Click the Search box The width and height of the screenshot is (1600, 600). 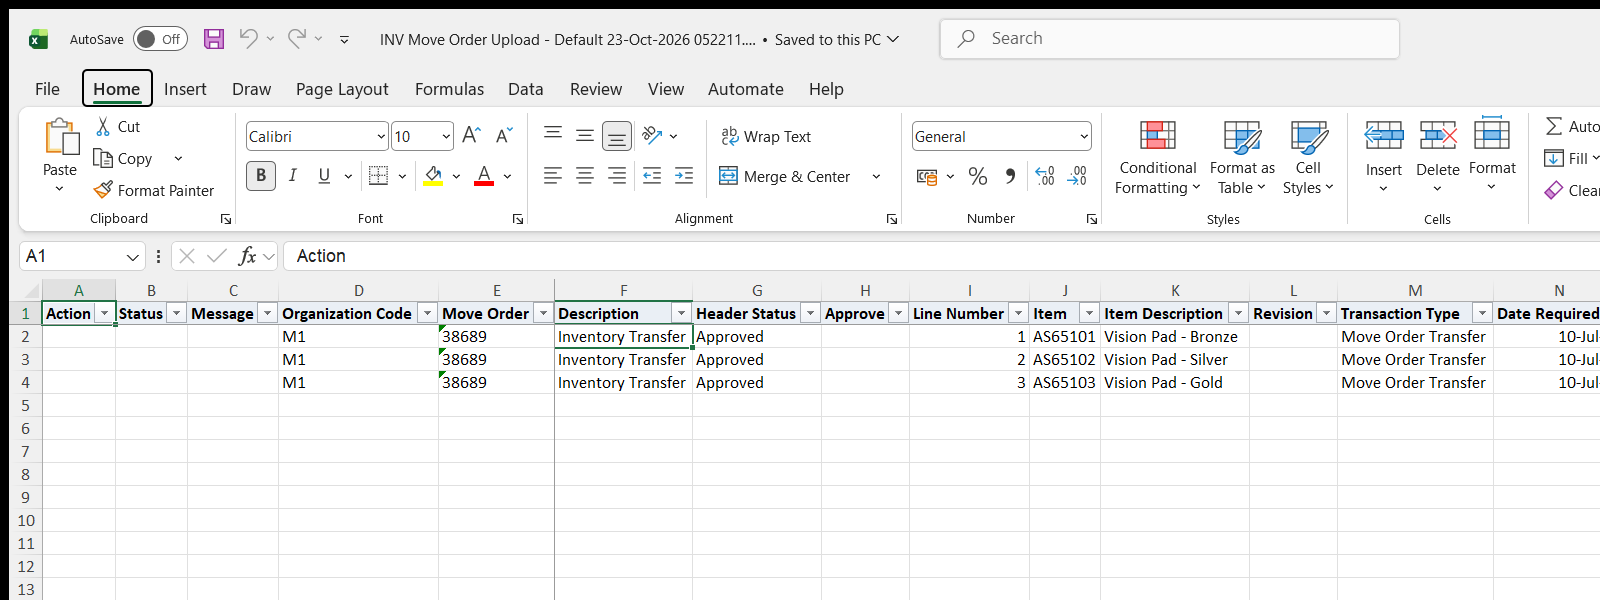point(1169,39)
